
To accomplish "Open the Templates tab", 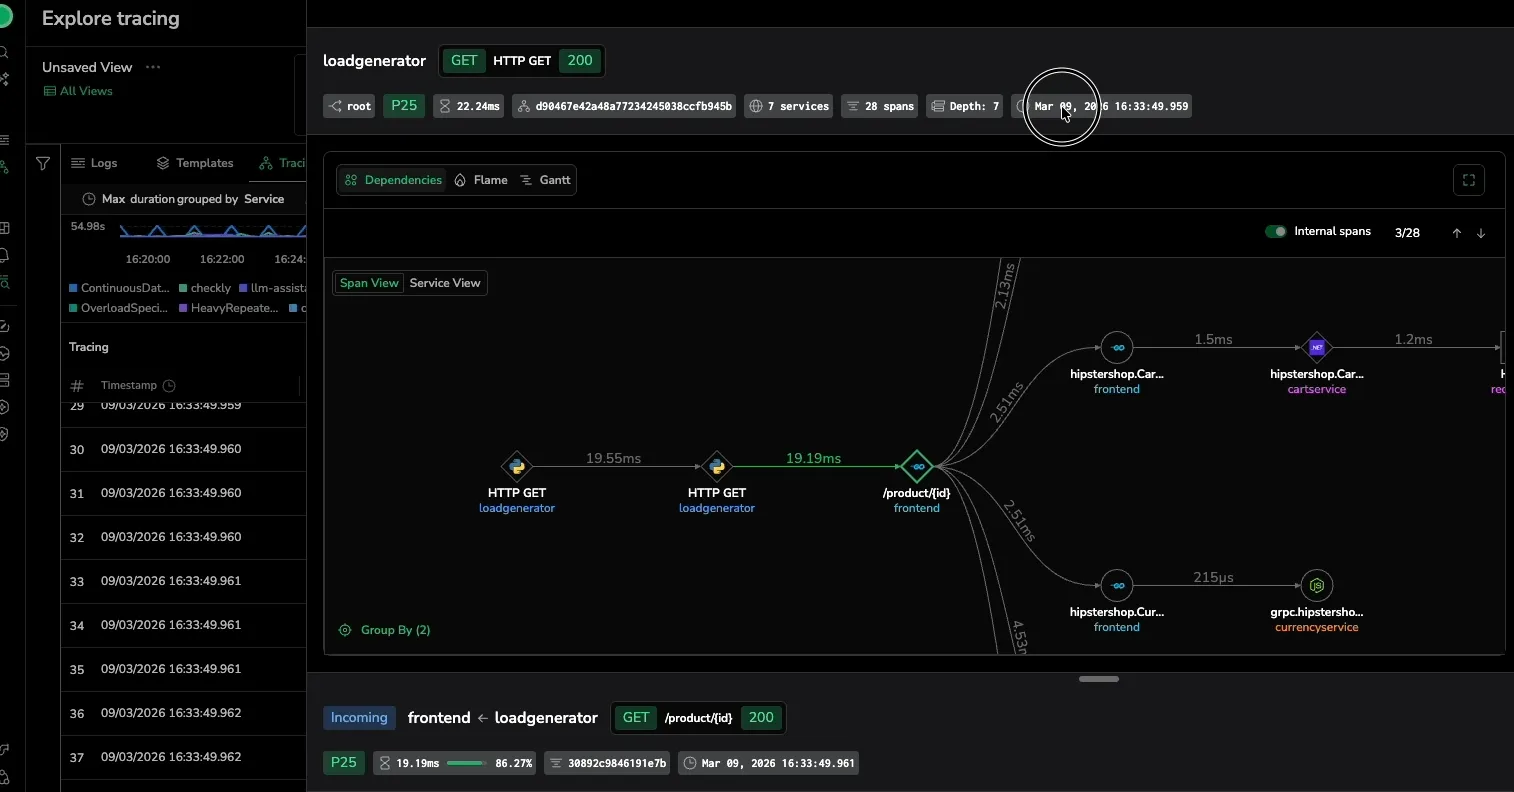I will coord(195,163).
